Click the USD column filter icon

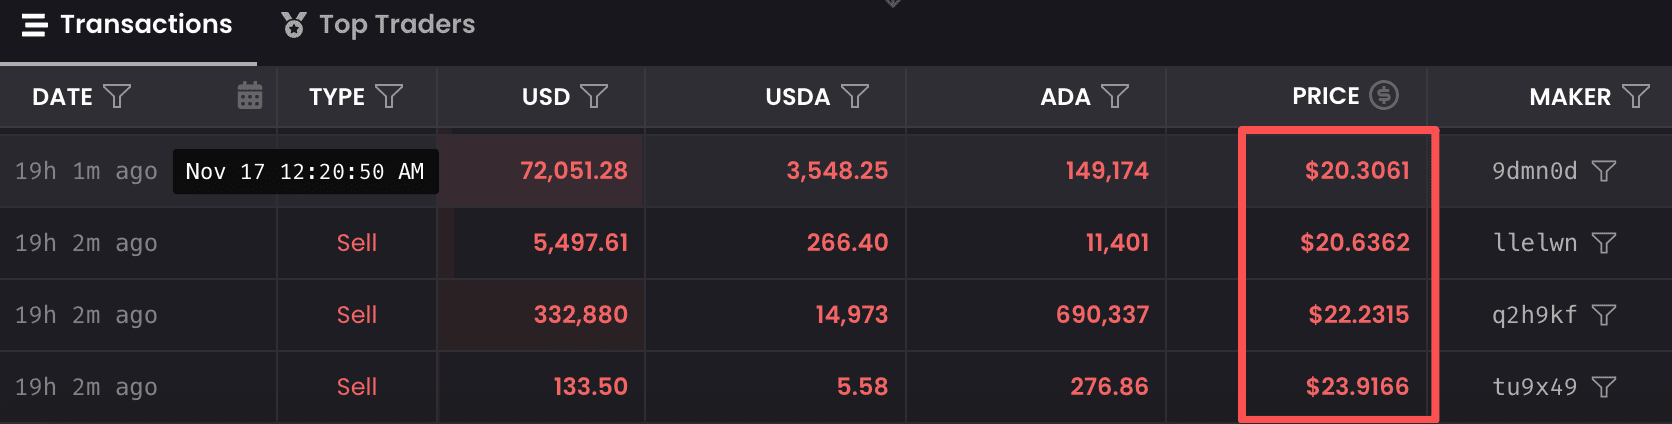[594, 96]
